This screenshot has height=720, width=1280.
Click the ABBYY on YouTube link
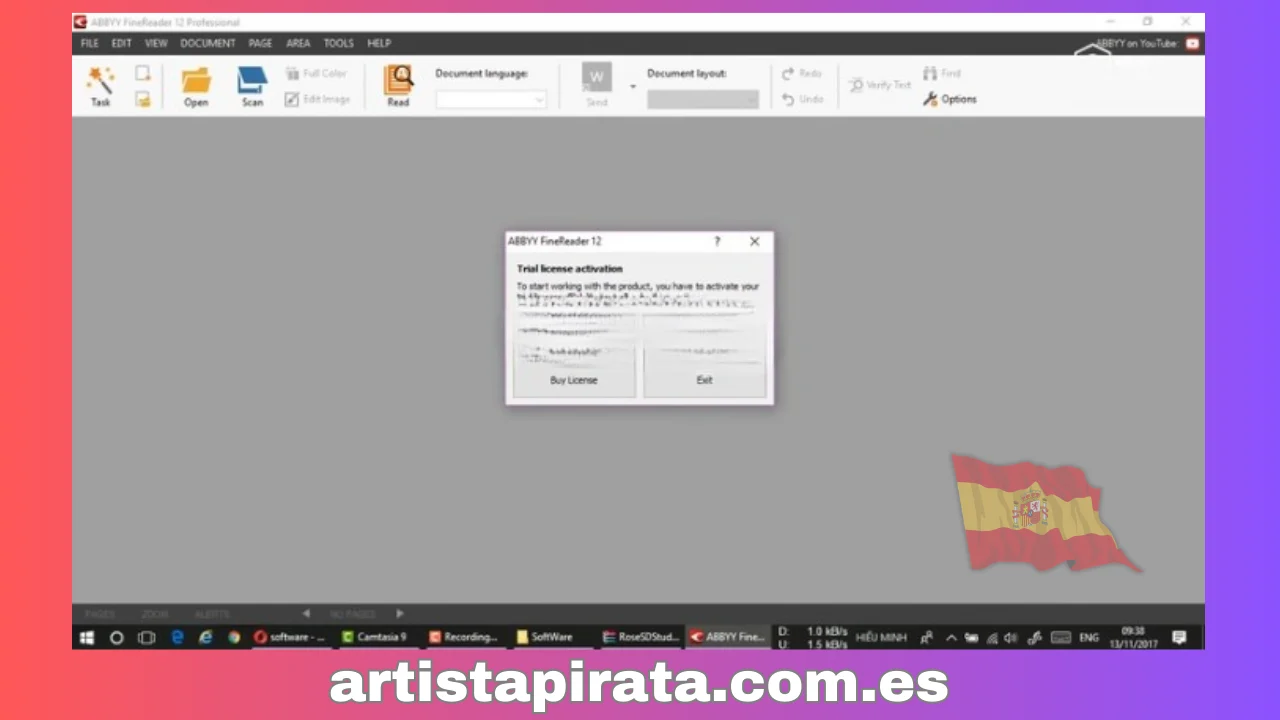tap(1147, 43)
